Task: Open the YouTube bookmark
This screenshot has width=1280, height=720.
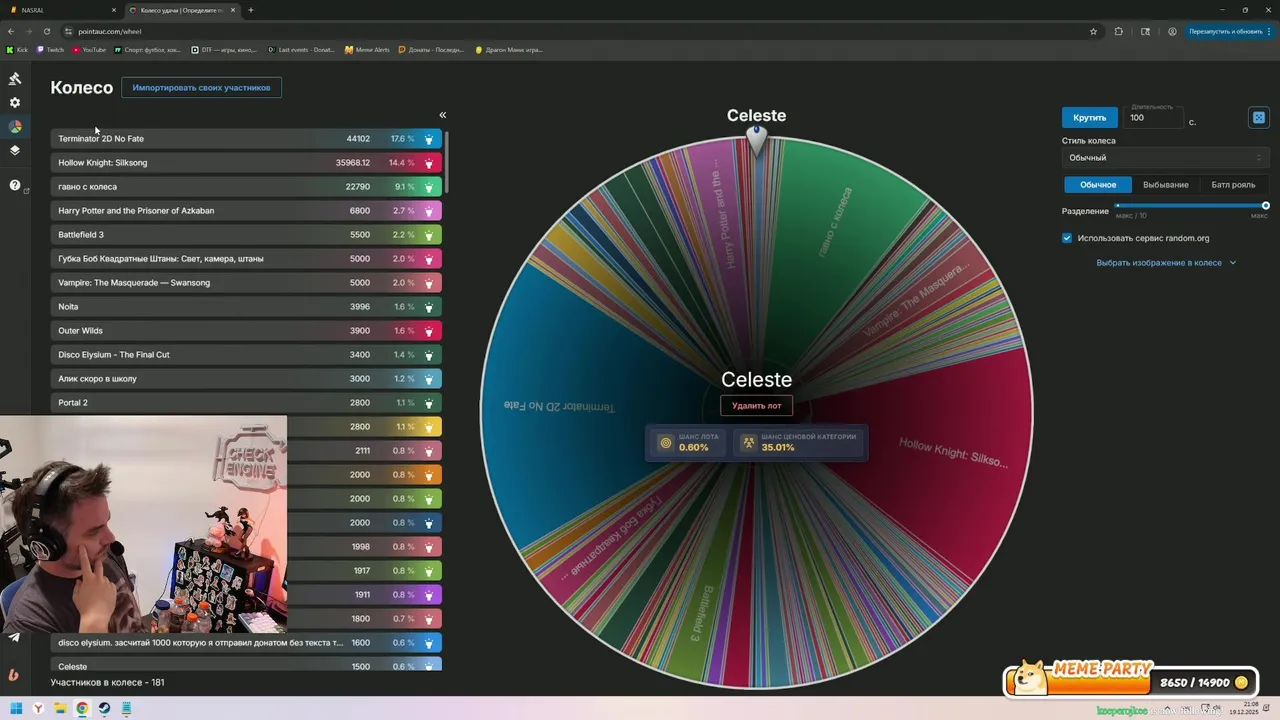Action: 88,49
